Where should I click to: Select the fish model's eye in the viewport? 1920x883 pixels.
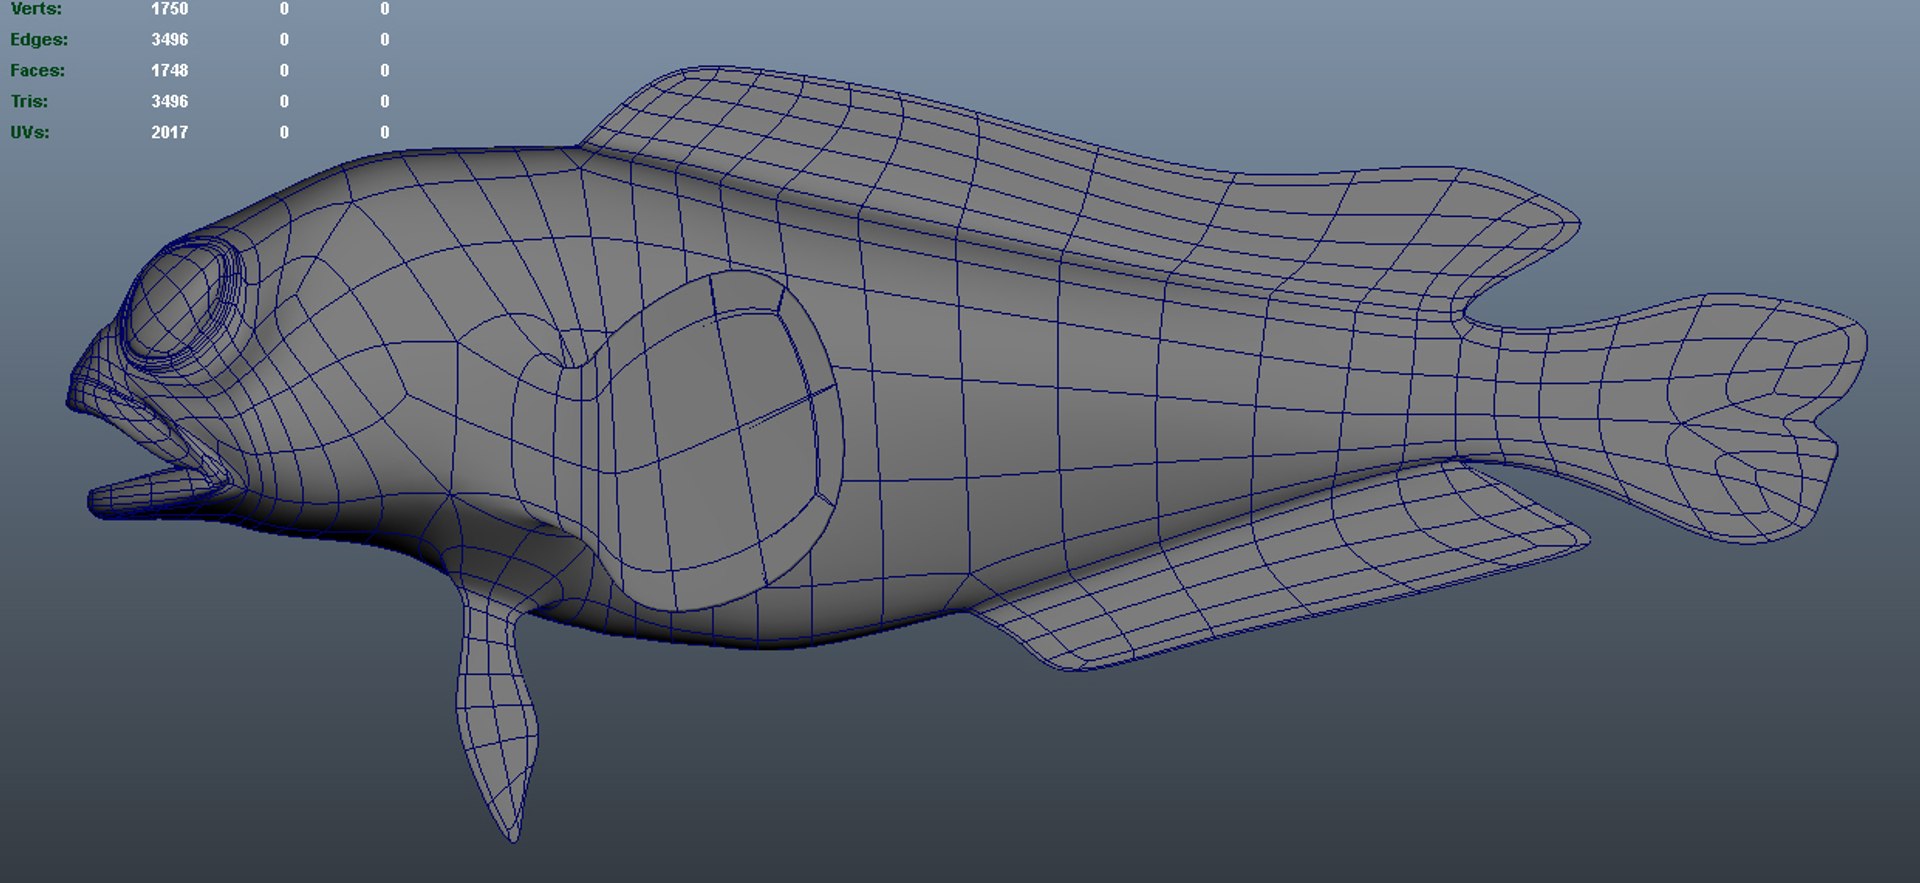(x=180, y=303)
